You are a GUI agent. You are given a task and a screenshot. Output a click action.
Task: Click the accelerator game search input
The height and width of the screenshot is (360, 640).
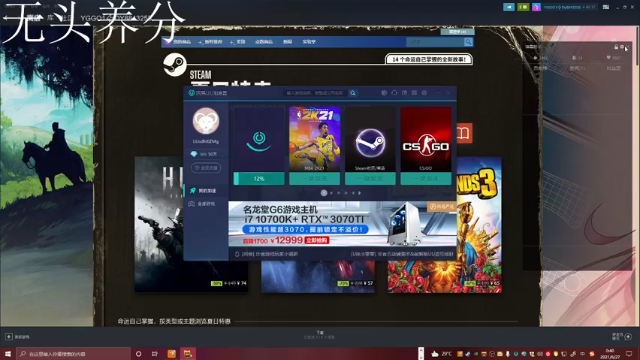tap(316, 93)
